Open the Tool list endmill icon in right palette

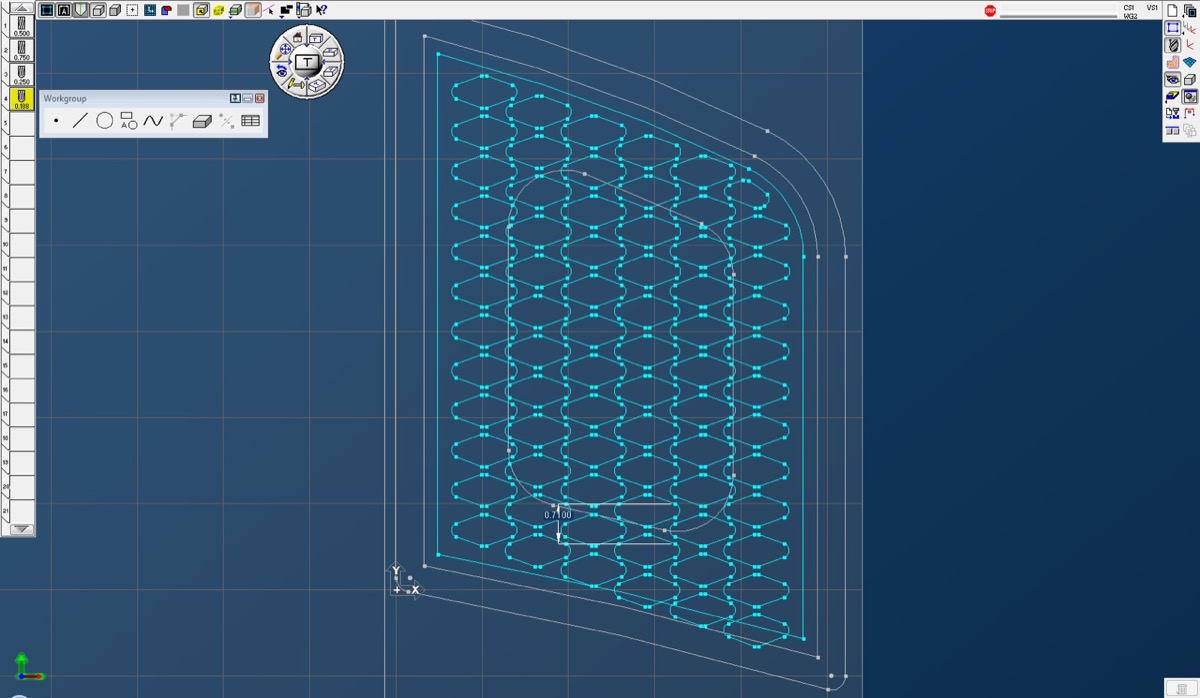[x=1173, y=45]
